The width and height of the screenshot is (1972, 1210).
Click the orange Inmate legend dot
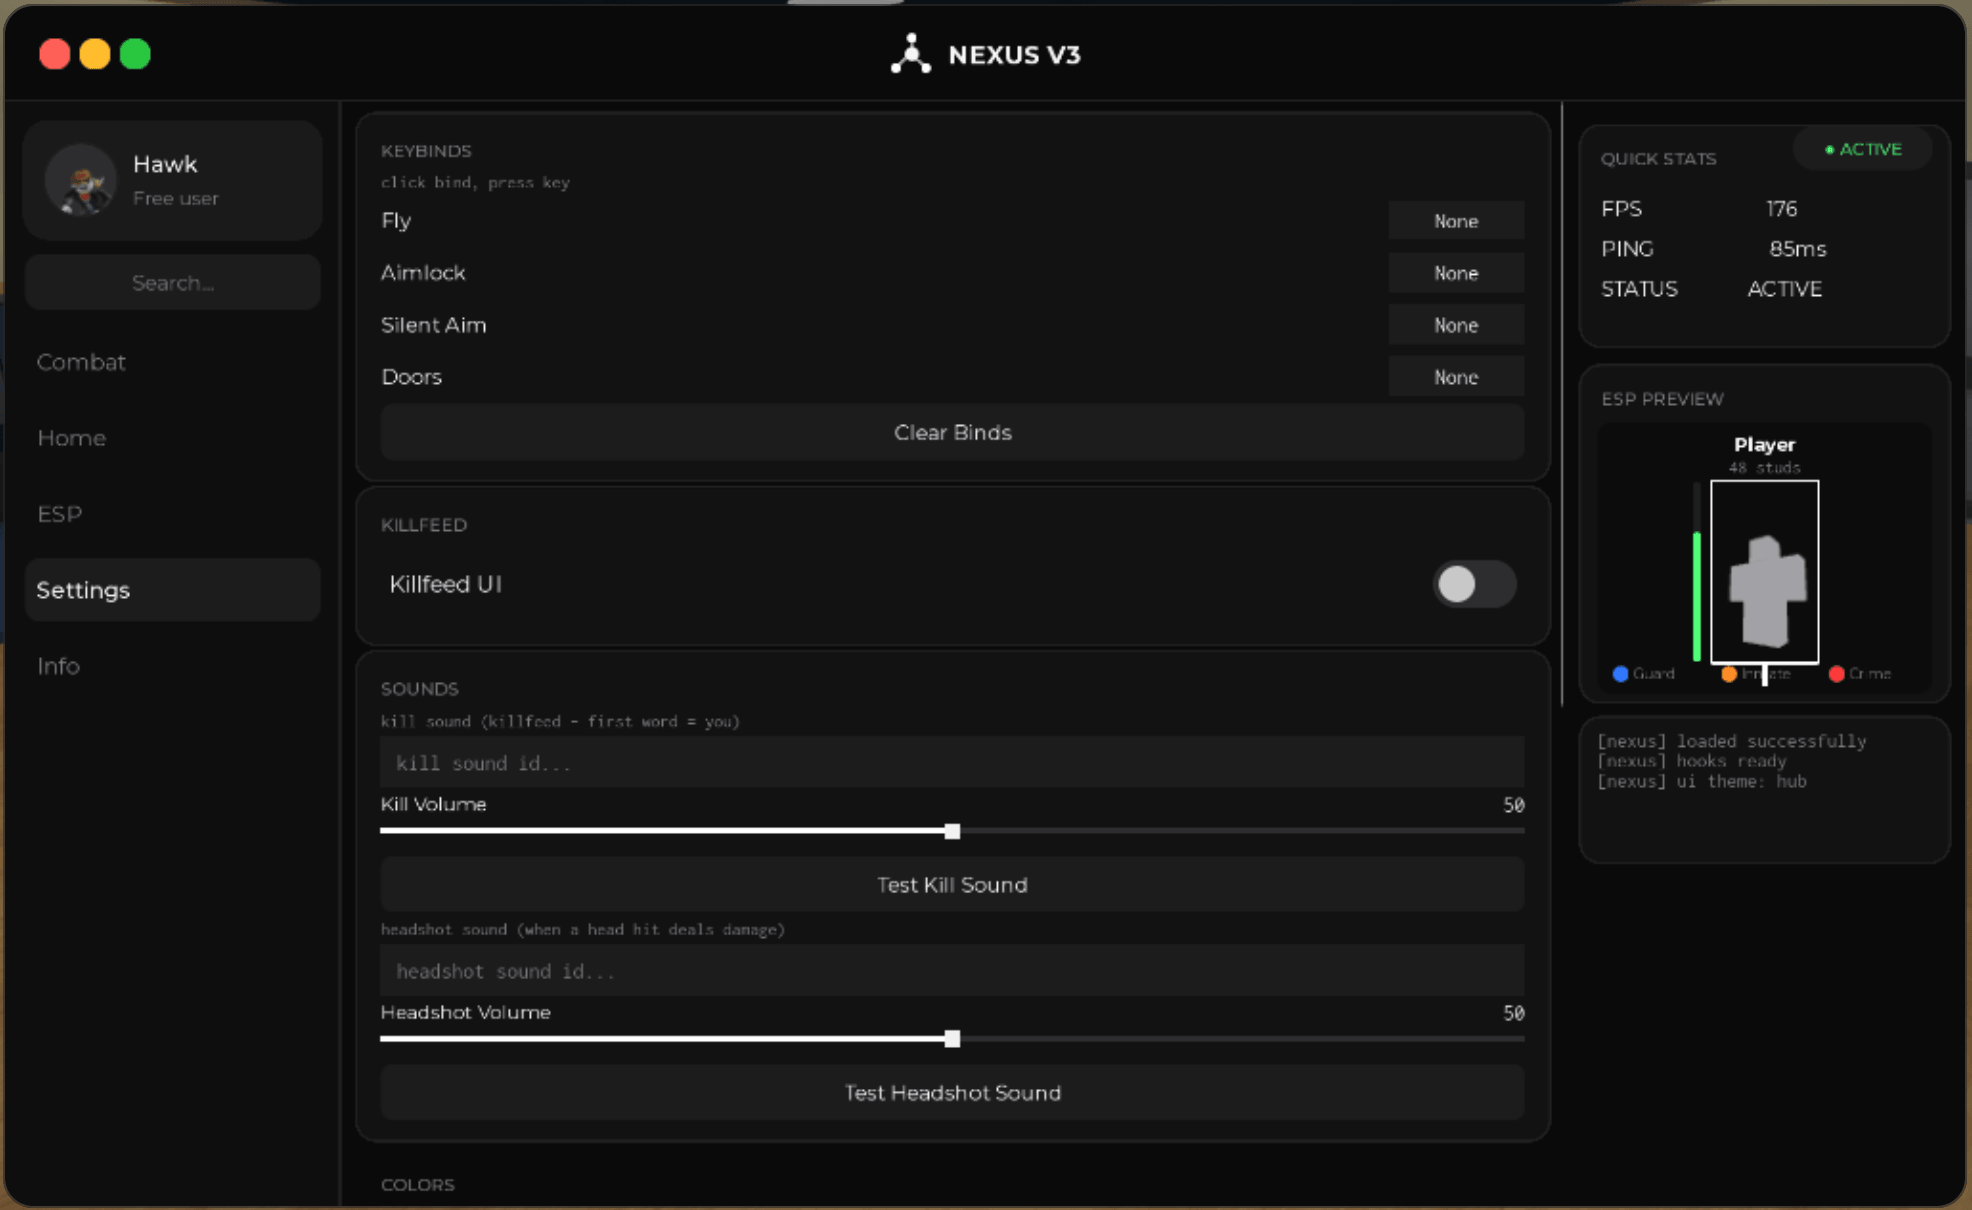[x=1729, y=674]
